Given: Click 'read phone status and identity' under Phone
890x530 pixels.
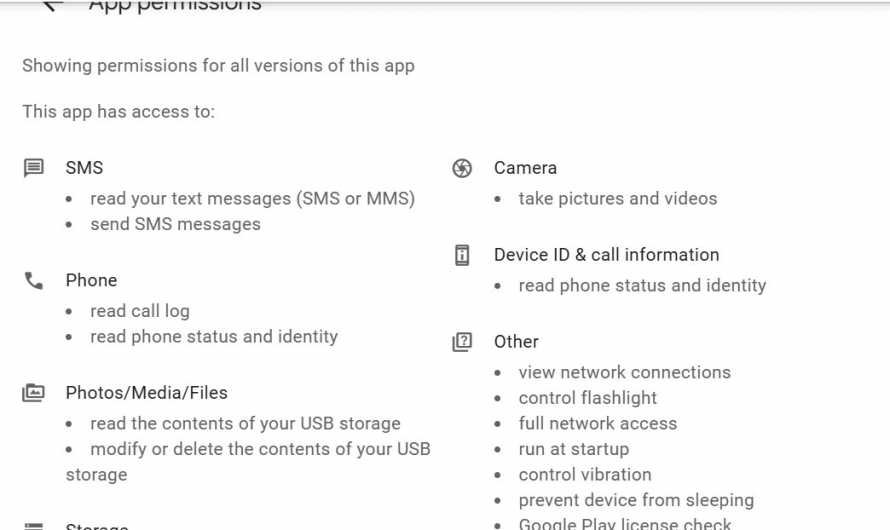Looking at the screenshot, I should click(x=214, y=336).
